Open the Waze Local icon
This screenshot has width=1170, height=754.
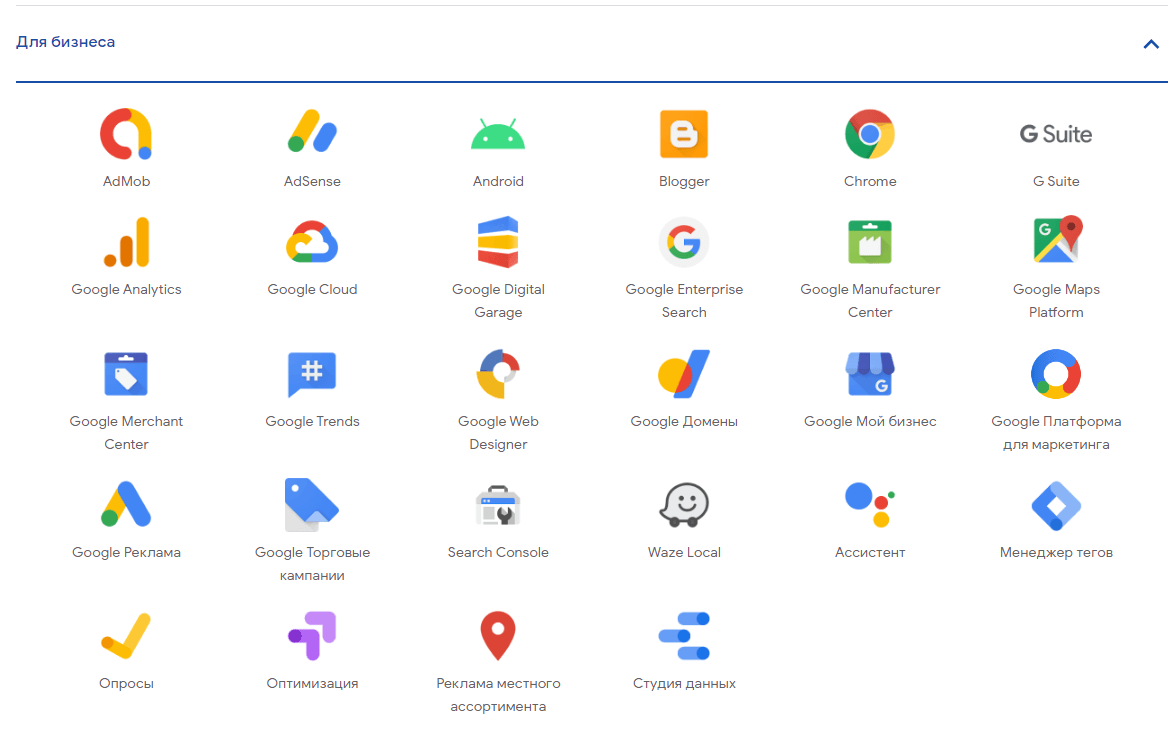683,505
